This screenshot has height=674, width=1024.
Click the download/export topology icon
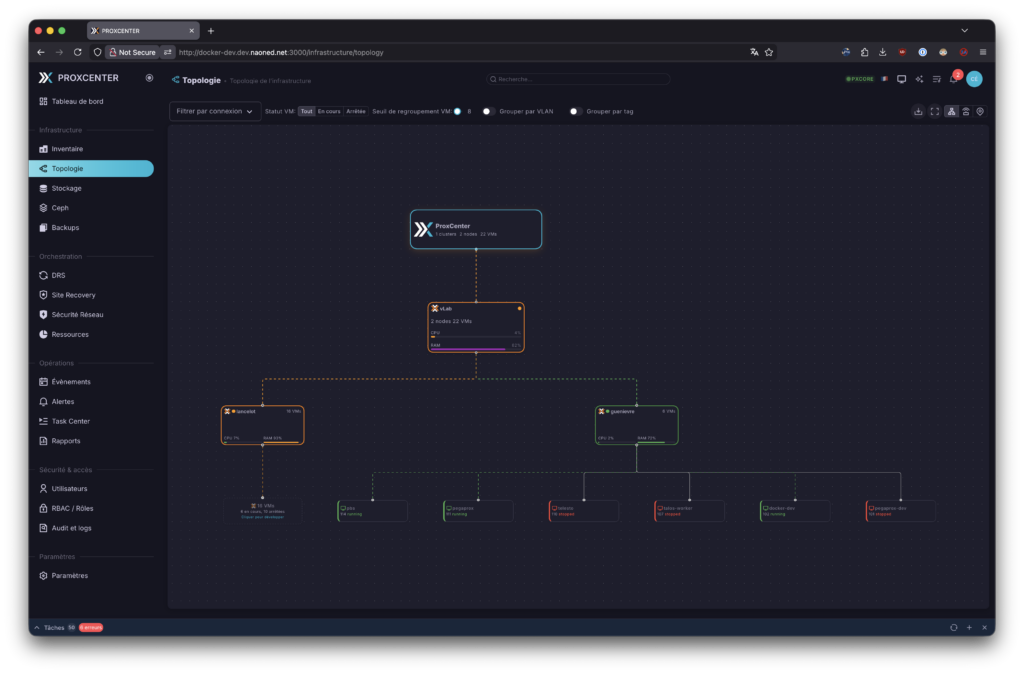(x=918, y=112)
